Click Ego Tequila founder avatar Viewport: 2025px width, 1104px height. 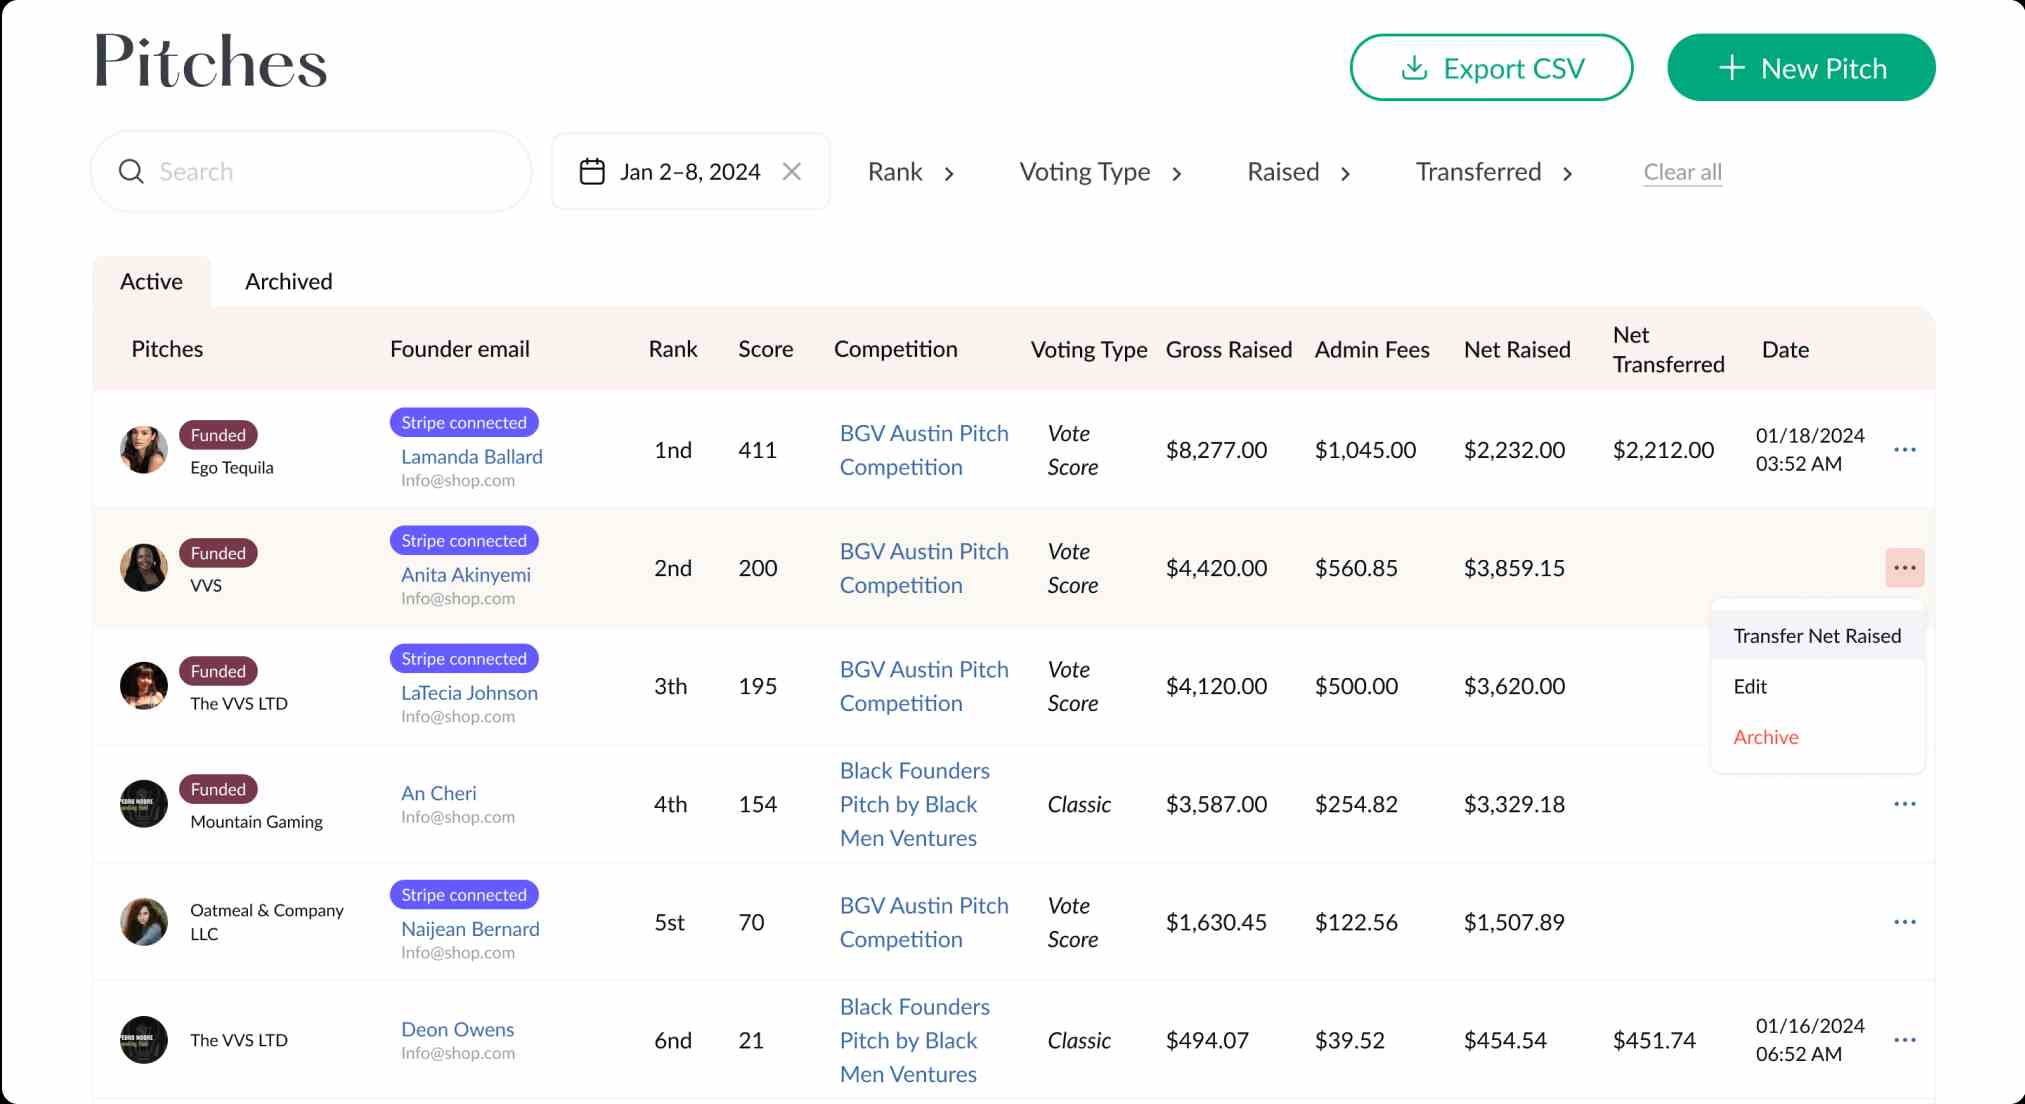coord(144,450)
